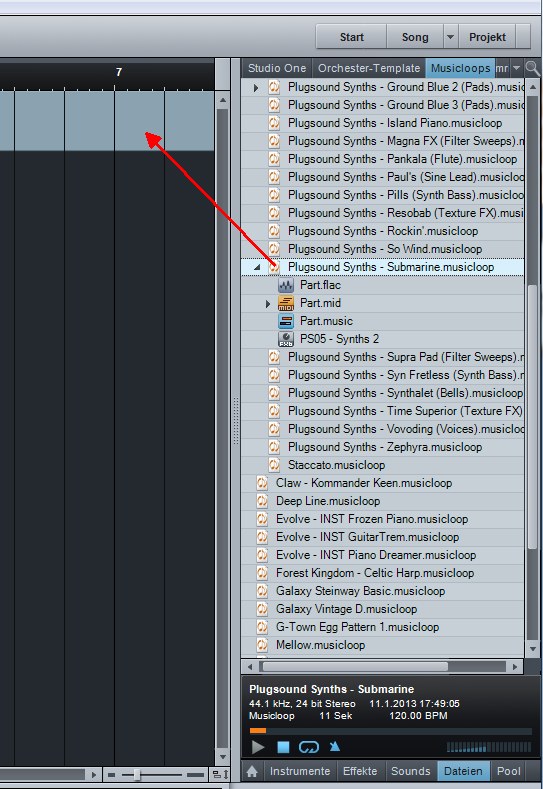Viewport: 543px width, 789px height.
Task: Click bar 7 on the timeline ruler
Action: click(119, 72)
